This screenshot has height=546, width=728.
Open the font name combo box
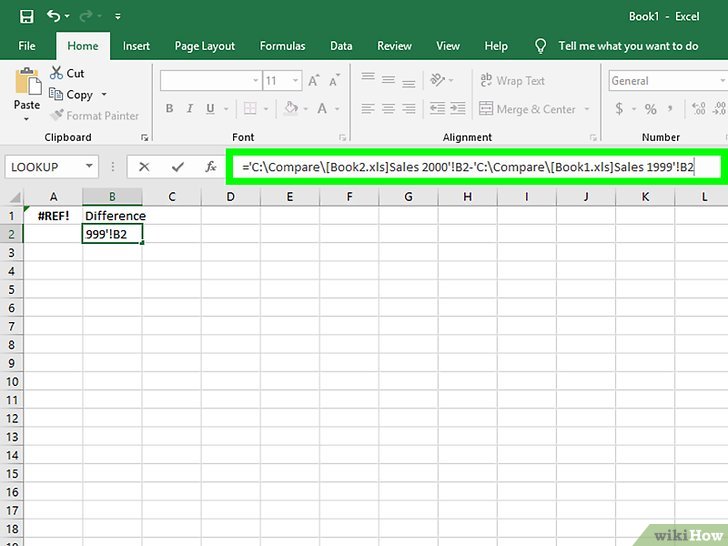(210, 81)
